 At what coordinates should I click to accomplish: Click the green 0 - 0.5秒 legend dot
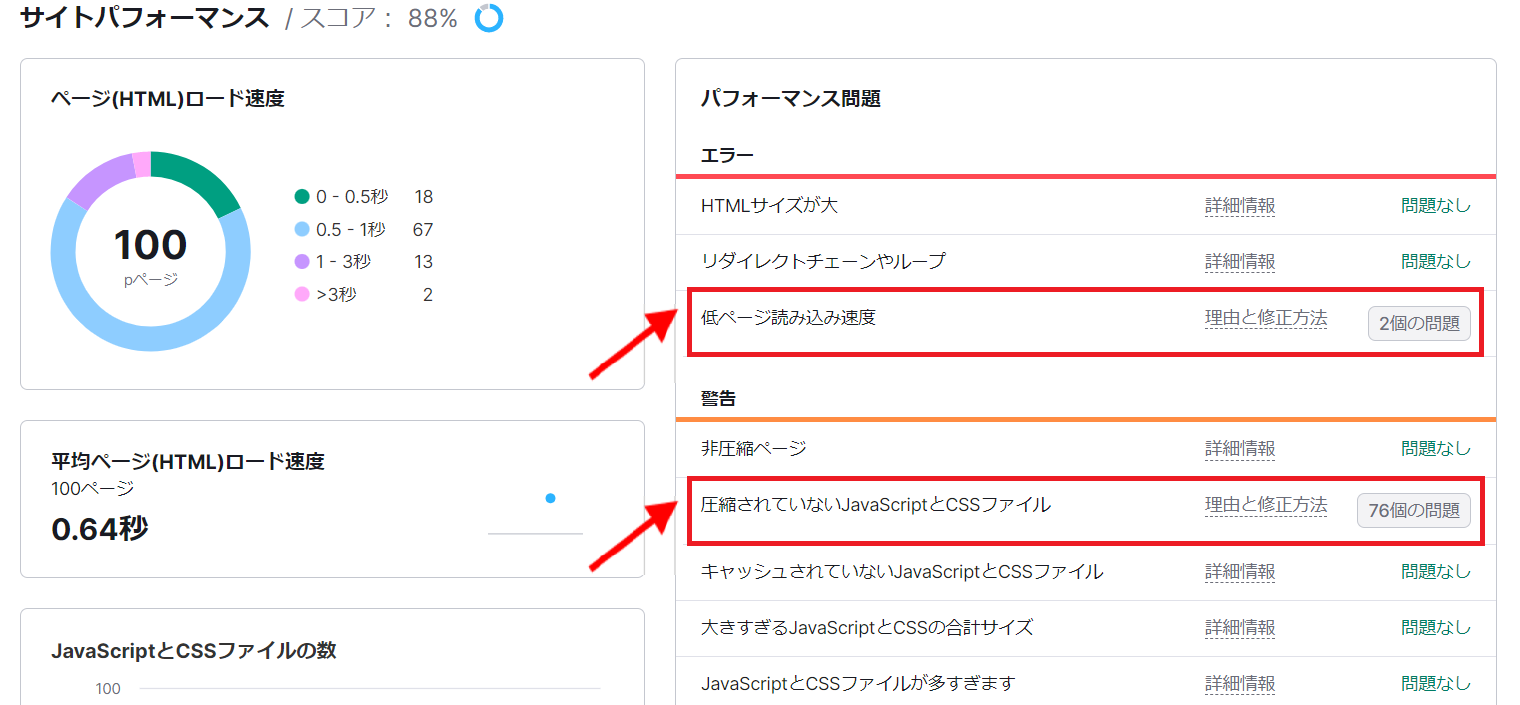[x=302, y=197]
